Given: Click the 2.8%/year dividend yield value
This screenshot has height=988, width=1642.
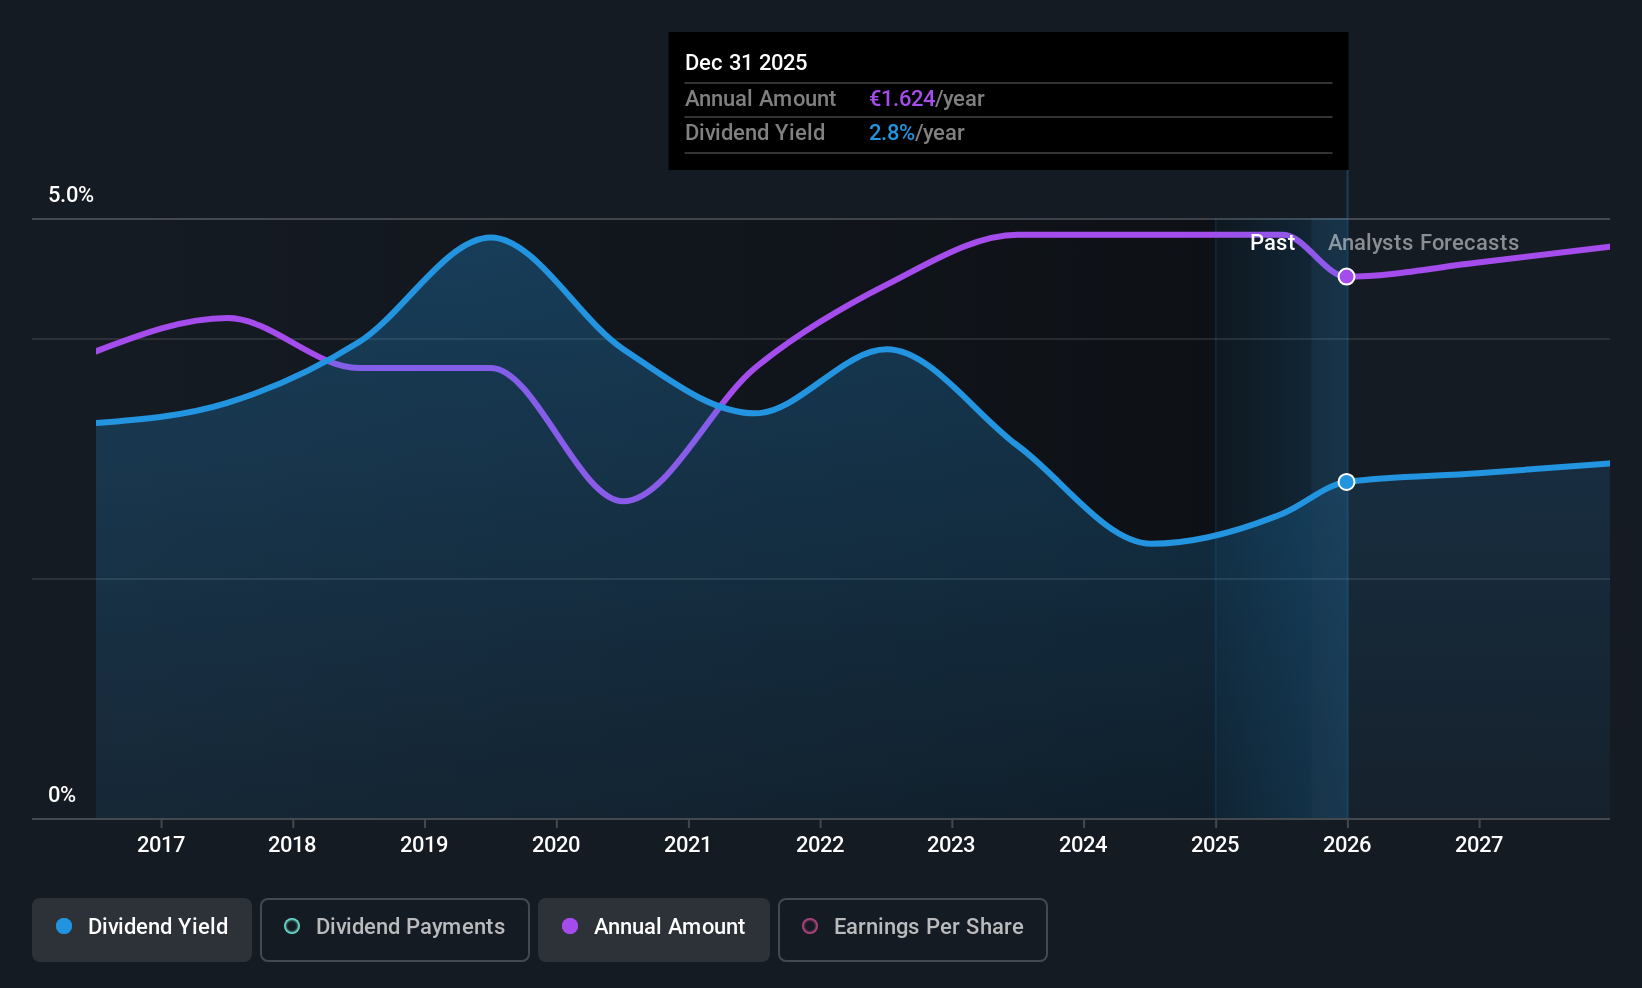Looking at the screenshot, I should point(916,133).
